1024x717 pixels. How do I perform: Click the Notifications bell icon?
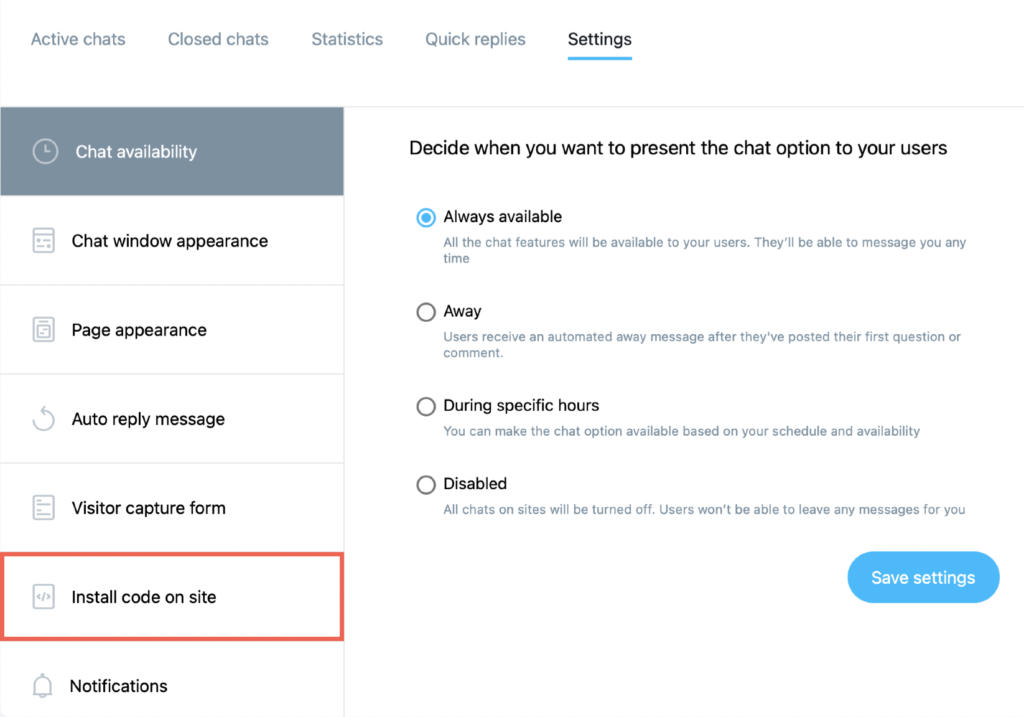tap(42, 686)
